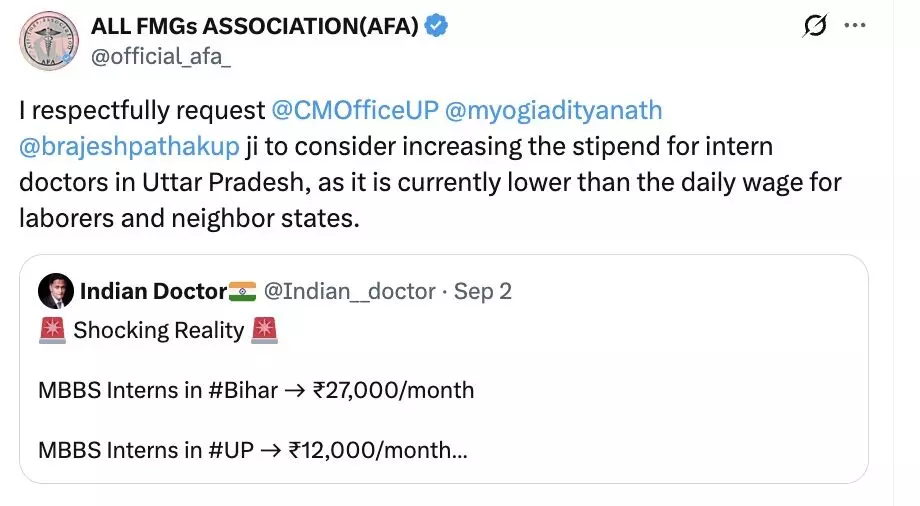Open the Sep 2 timestamp

coord(483,291)
